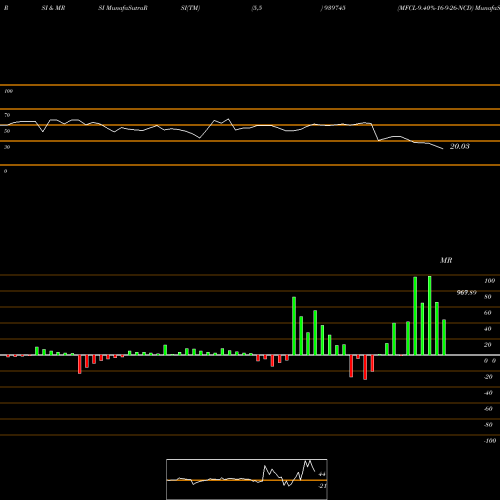Viewport: 500px width, 500px height.
Task: Click the -100 label on MR axis
Action: point(490,441)
